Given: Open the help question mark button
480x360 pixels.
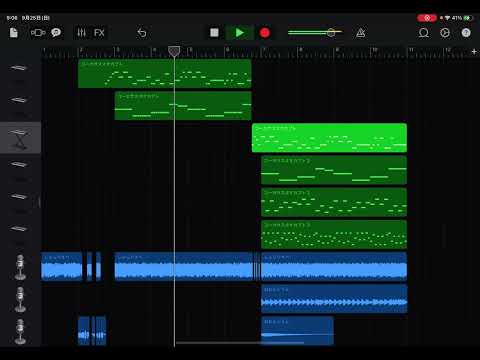Looking at the screenshot, I should pyautogui.click(x=466, y=33).
